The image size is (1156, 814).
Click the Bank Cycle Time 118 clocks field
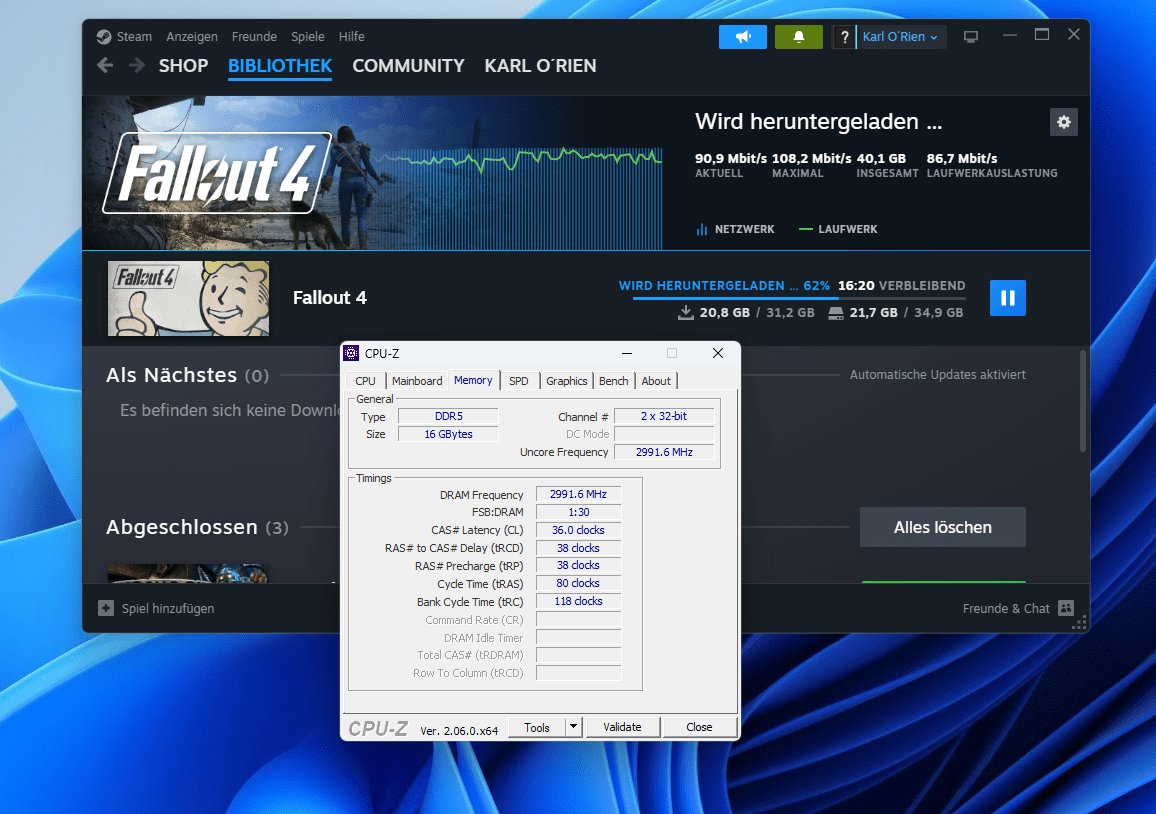coord(578,601)
